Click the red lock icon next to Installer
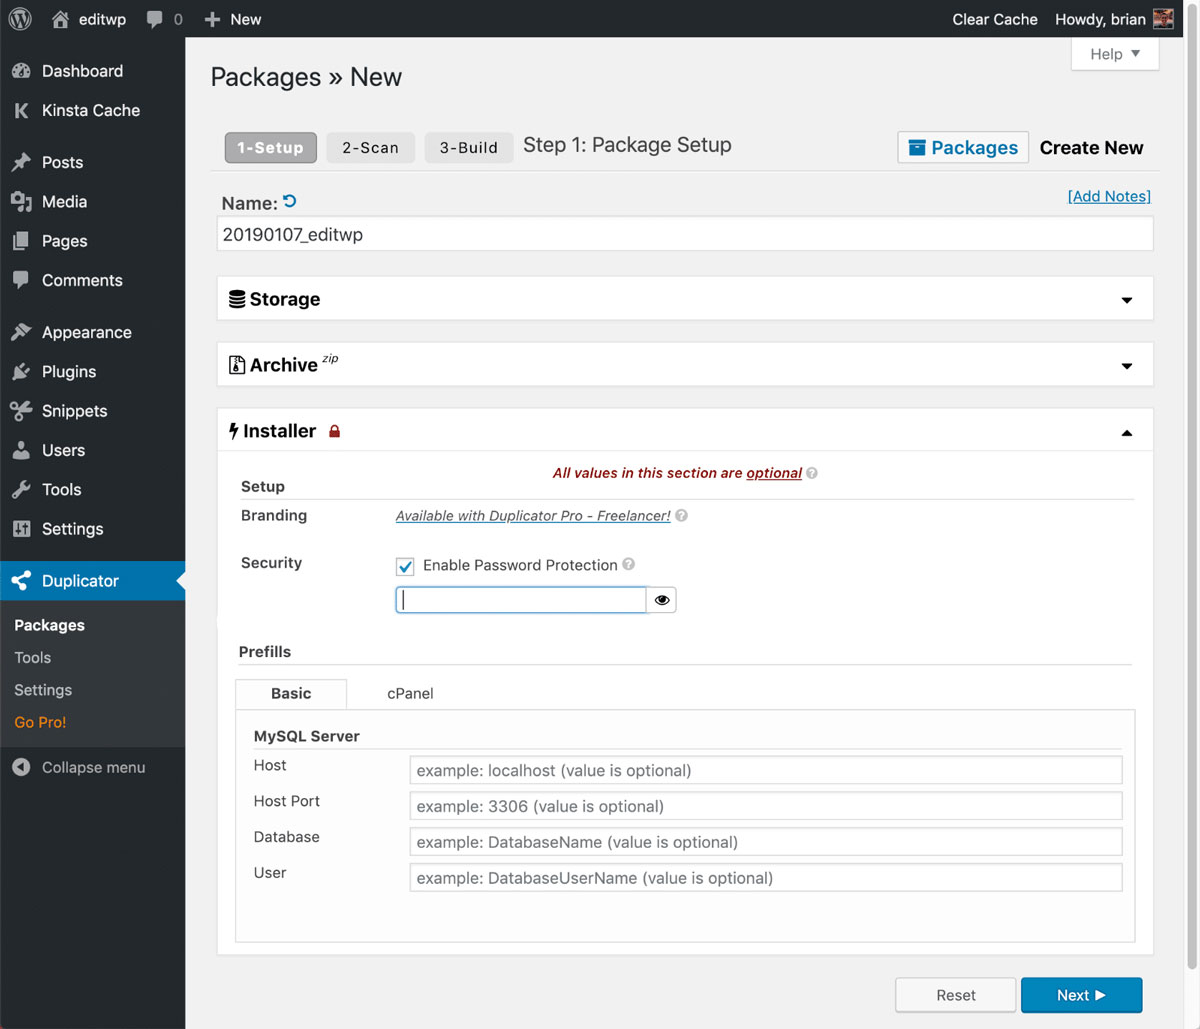This screenshot has height=1029, width=1200. pyautogui.click(x=335, y=432)
